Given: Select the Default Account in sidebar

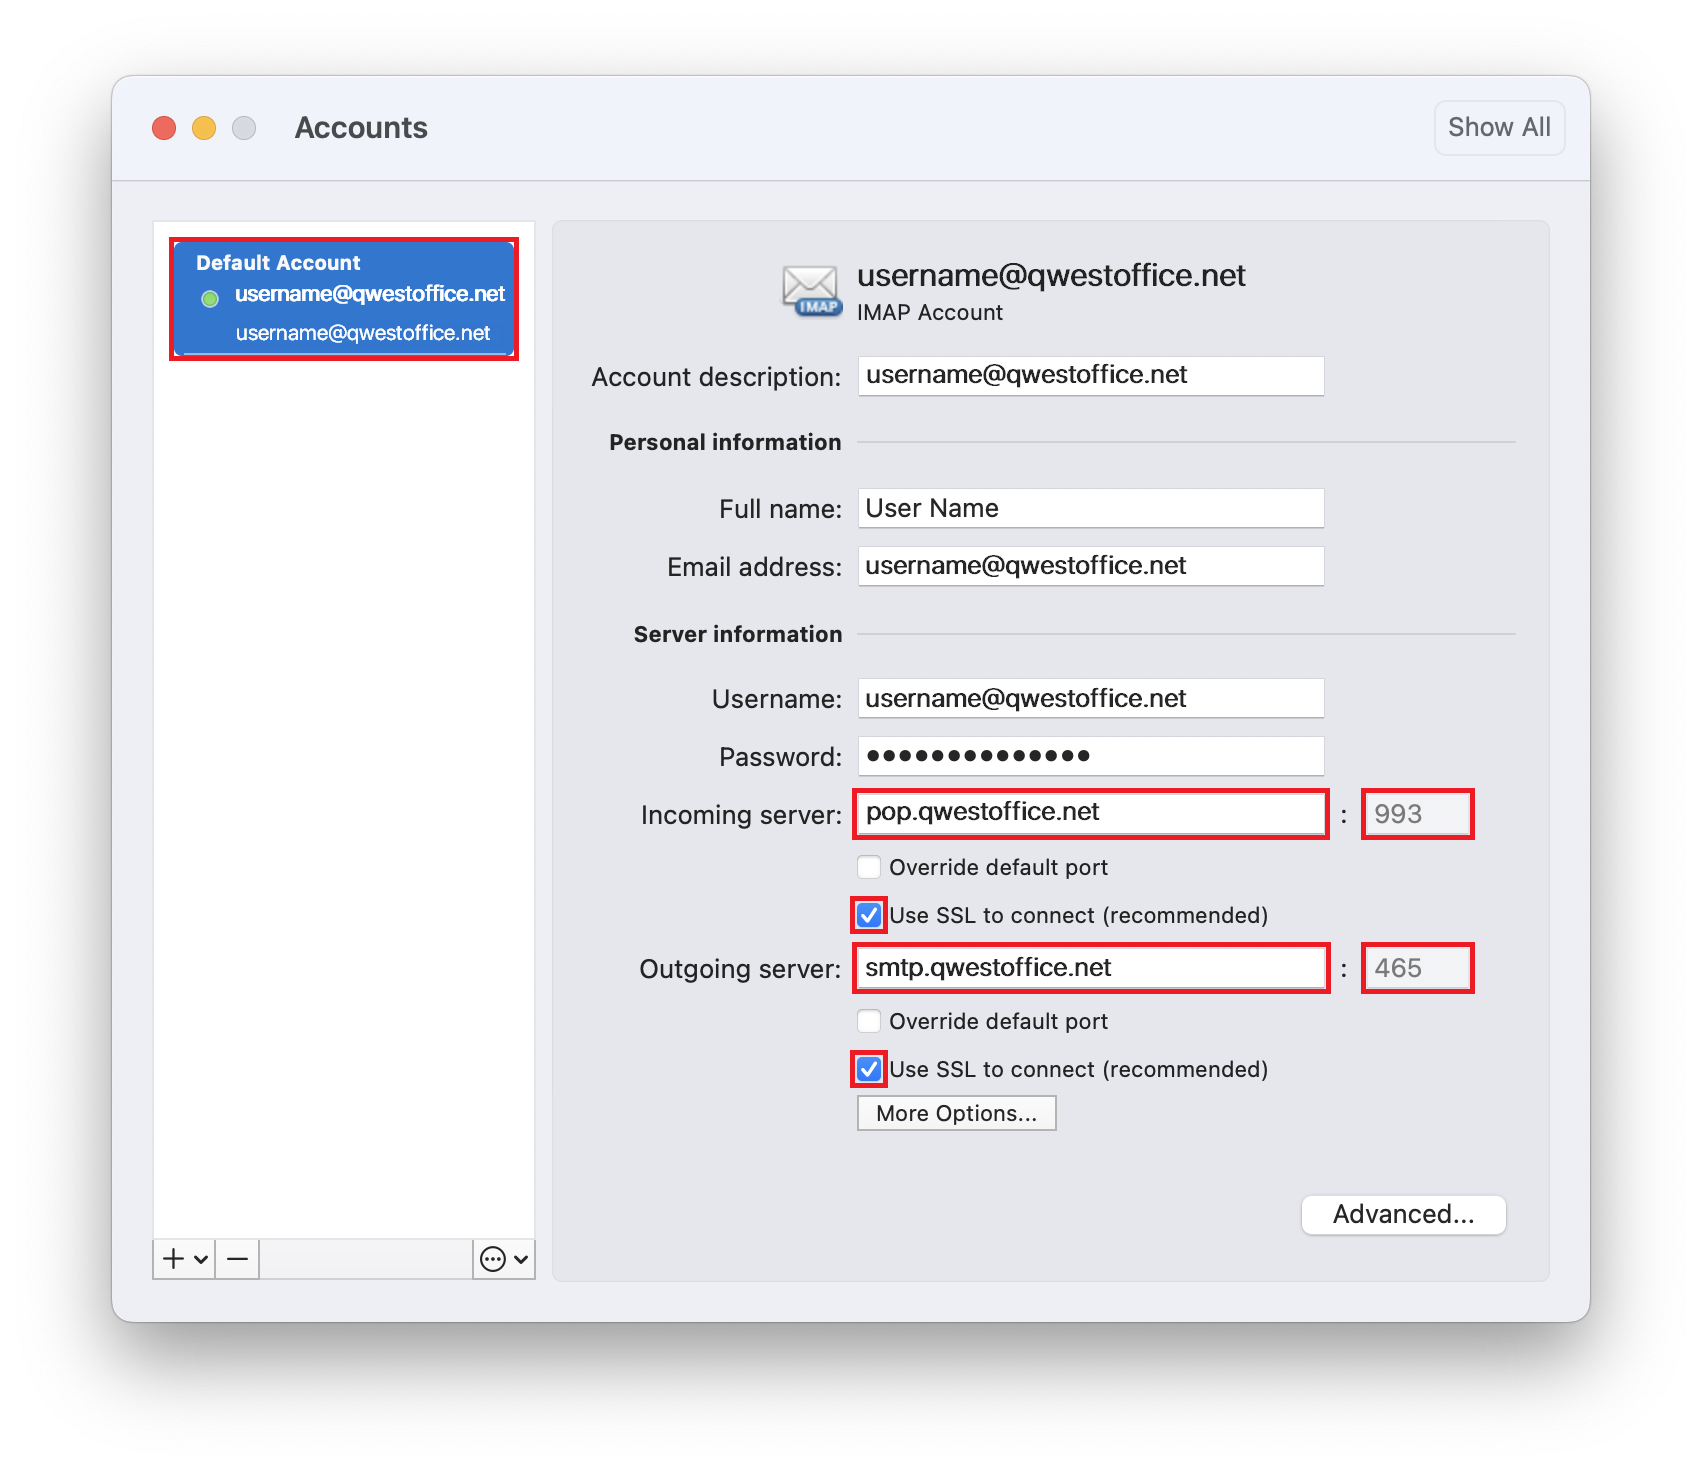Looking at the screenshot, I should point(344,298).
